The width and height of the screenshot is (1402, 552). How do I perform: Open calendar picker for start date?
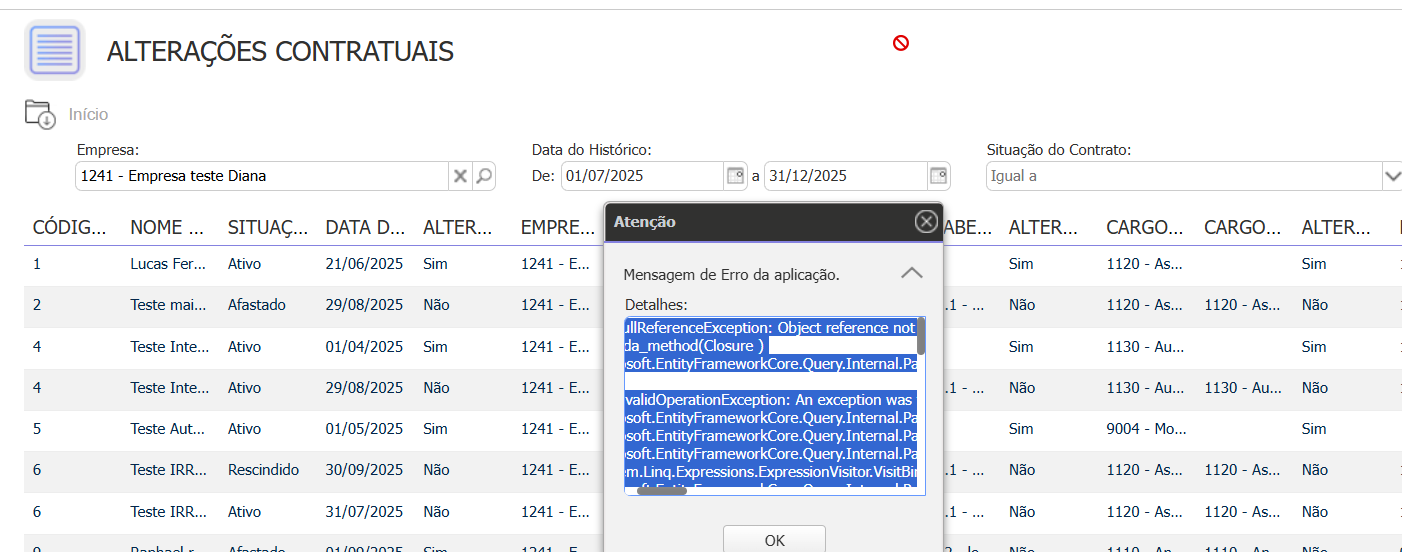735,176
